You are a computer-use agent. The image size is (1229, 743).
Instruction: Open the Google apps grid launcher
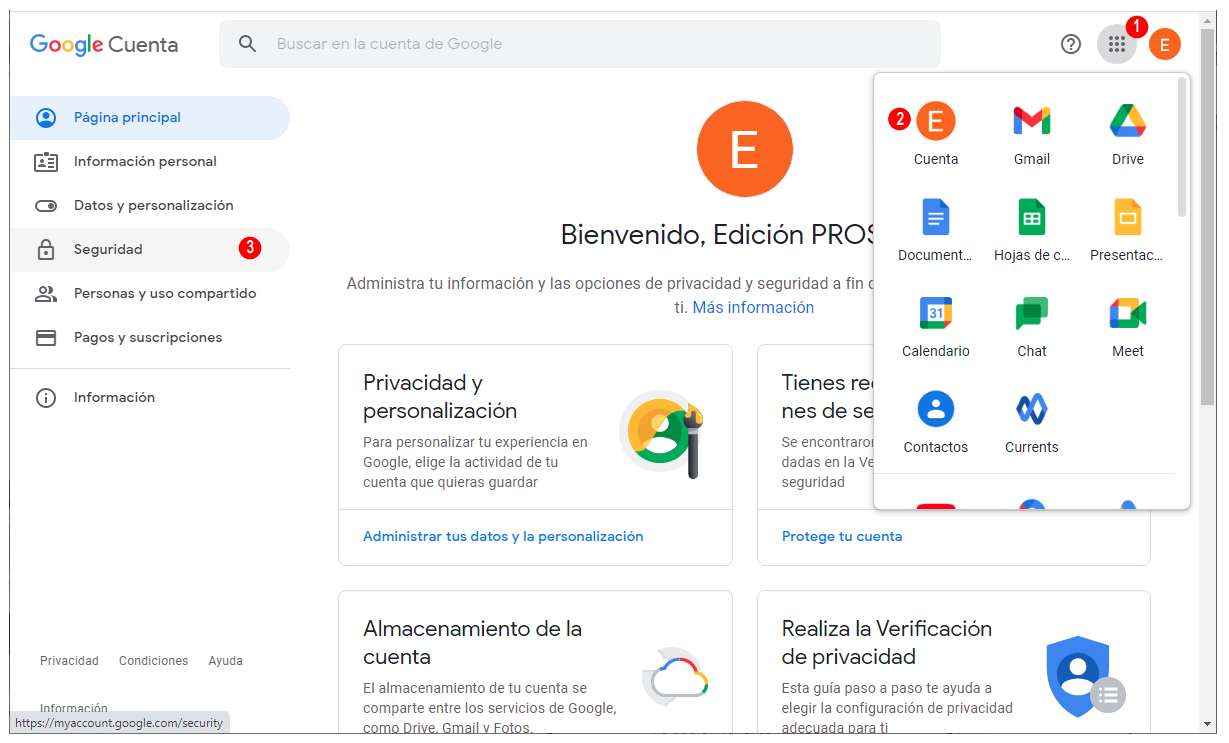[x=1117, y=44]
